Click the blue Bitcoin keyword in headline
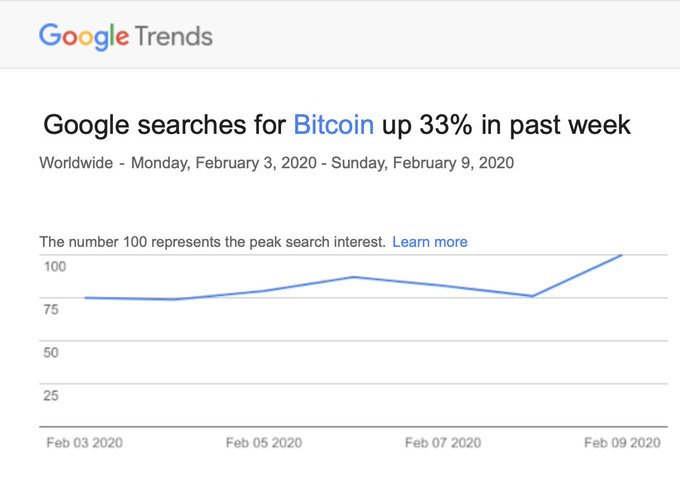The height and width of the screenshot is (479, 680). pyautogui.click(x=333, y=125)
